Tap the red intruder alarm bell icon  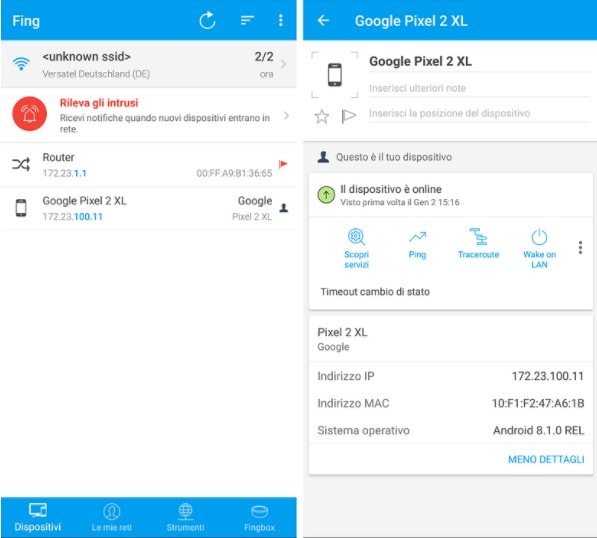click(30, 113)
